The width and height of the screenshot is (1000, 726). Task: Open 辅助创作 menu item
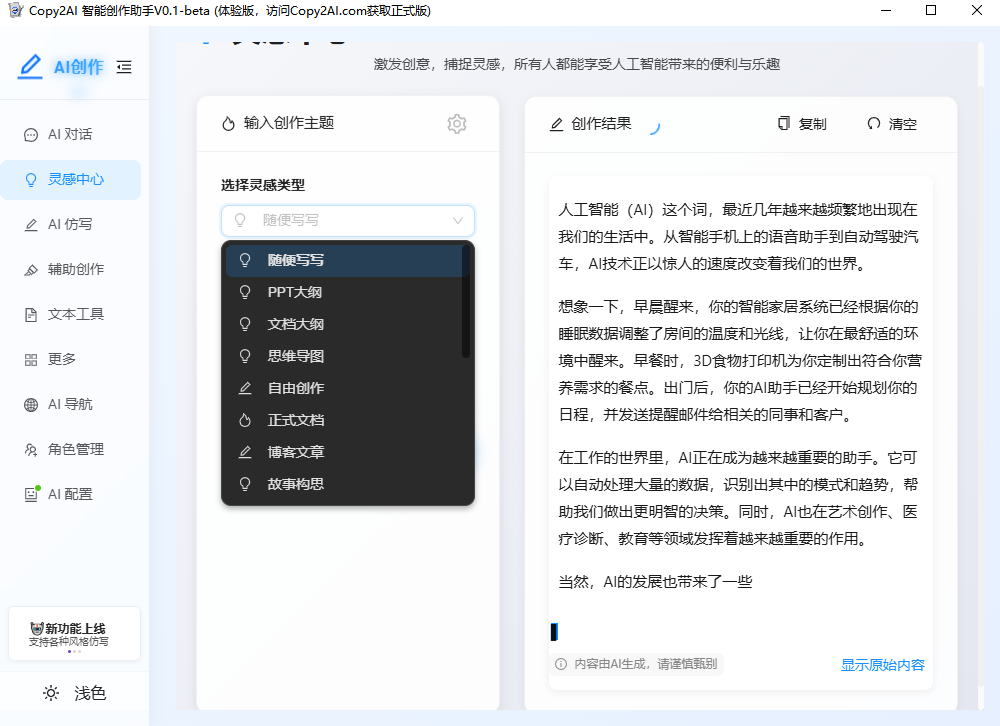click(x=75, y=269)
